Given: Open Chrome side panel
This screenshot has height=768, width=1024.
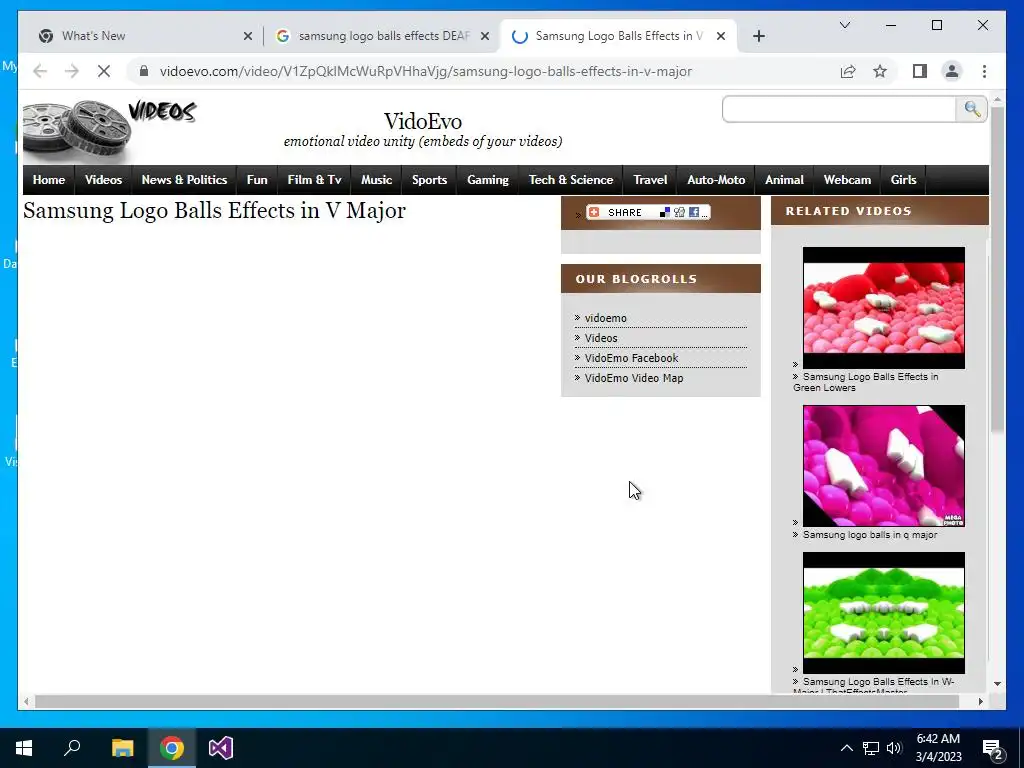Looking at the screenshot, I should pyautogui.click(x=920, y=71).
